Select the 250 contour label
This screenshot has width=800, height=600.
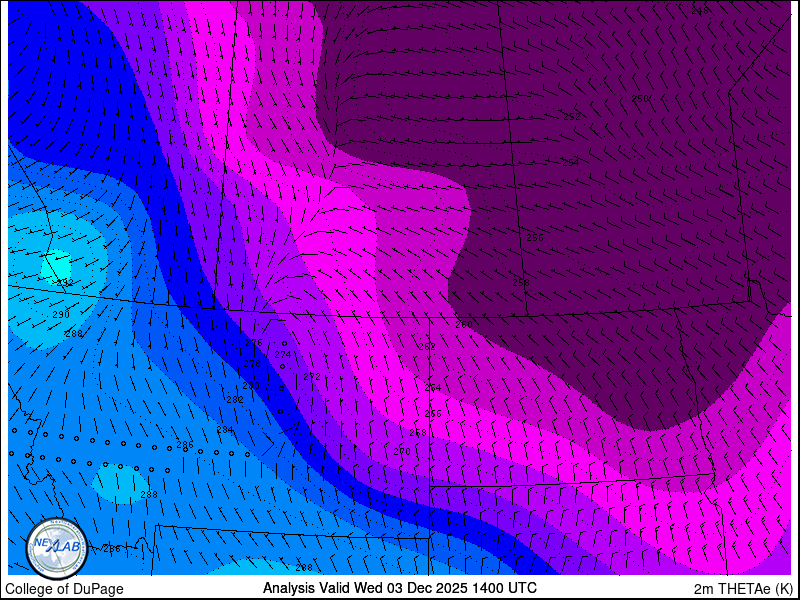coord(640,99)
